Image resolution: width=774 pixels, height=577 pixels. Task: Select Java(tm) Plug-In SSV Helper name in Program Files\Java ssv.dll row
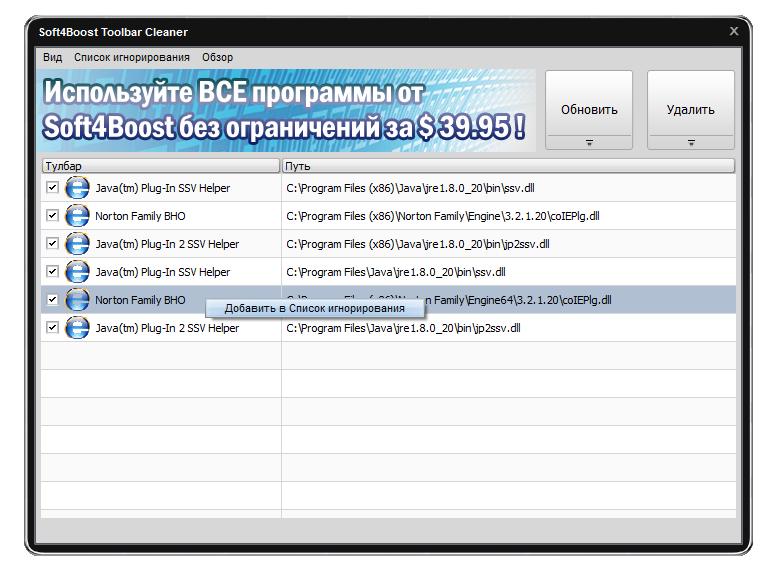pos(162,272)
